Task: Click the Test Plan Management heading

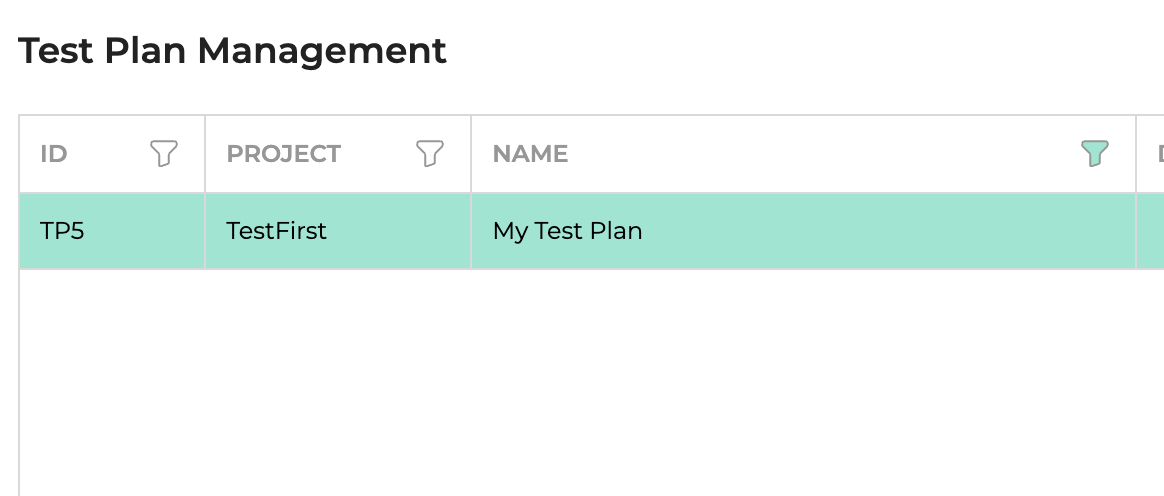Action: tap(232, 50)
